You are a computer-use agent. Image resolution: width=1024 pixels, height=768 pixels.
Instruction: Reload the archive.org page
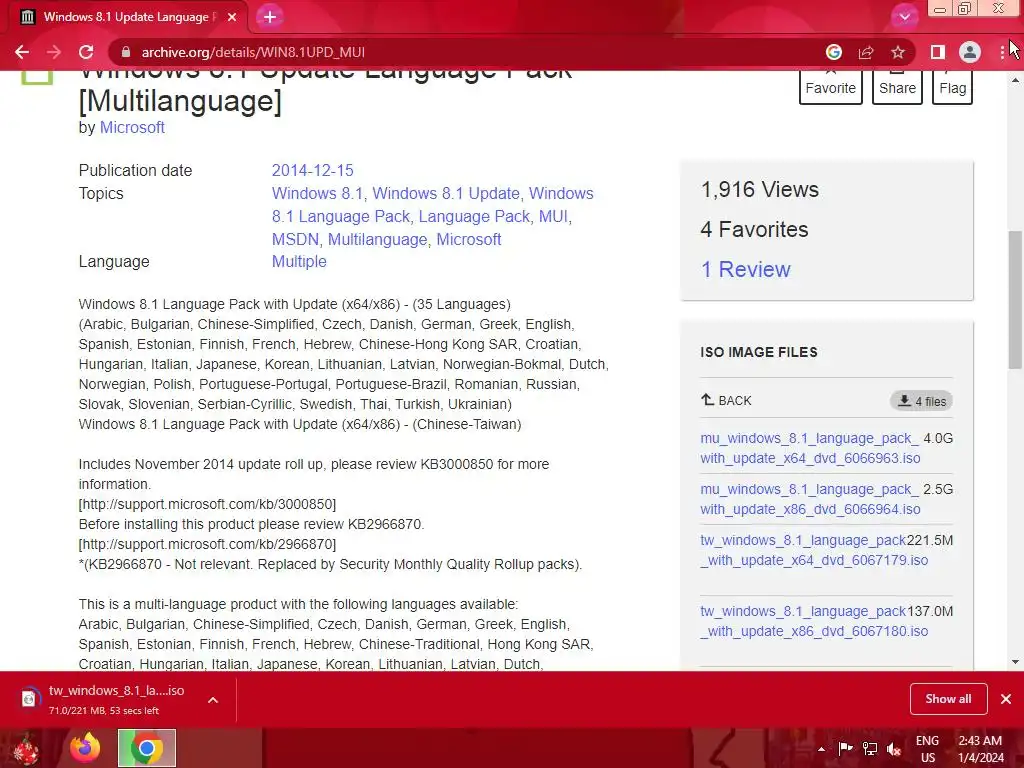[x=86, y=52]
